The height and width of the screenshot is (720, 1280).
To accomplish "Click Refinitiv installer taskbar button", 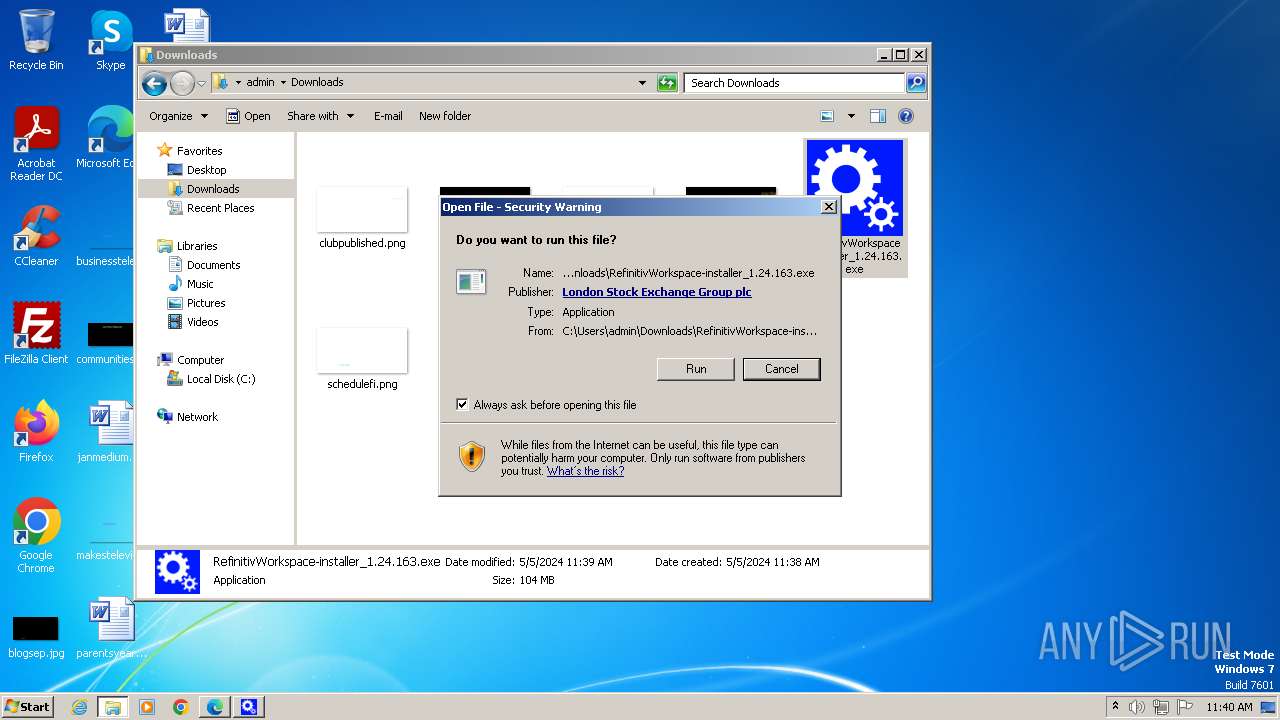I will pos(249,707).
